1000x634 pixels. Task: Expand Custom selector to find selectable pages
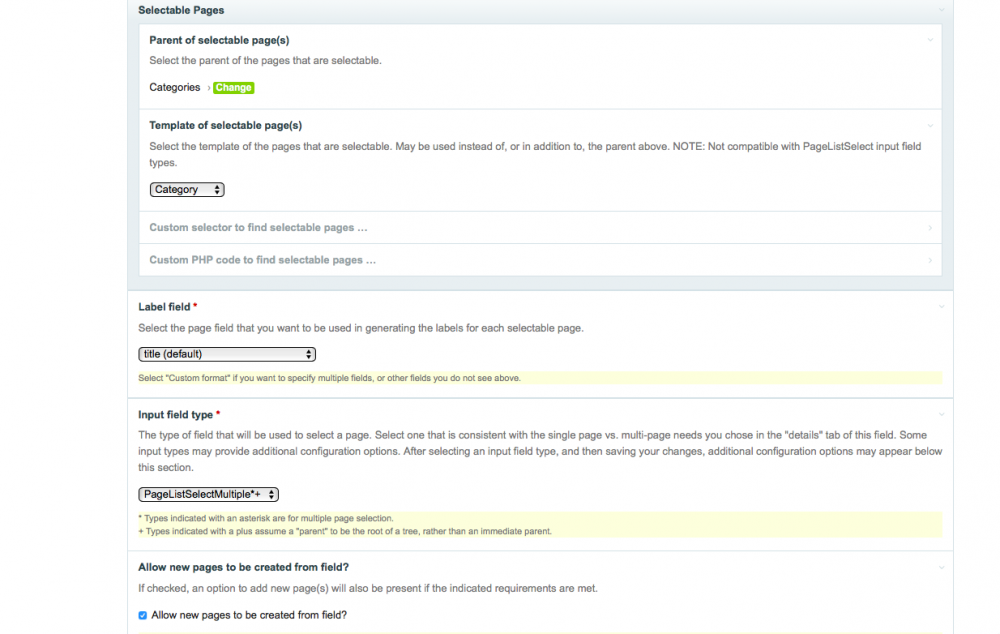pos(258,228)
